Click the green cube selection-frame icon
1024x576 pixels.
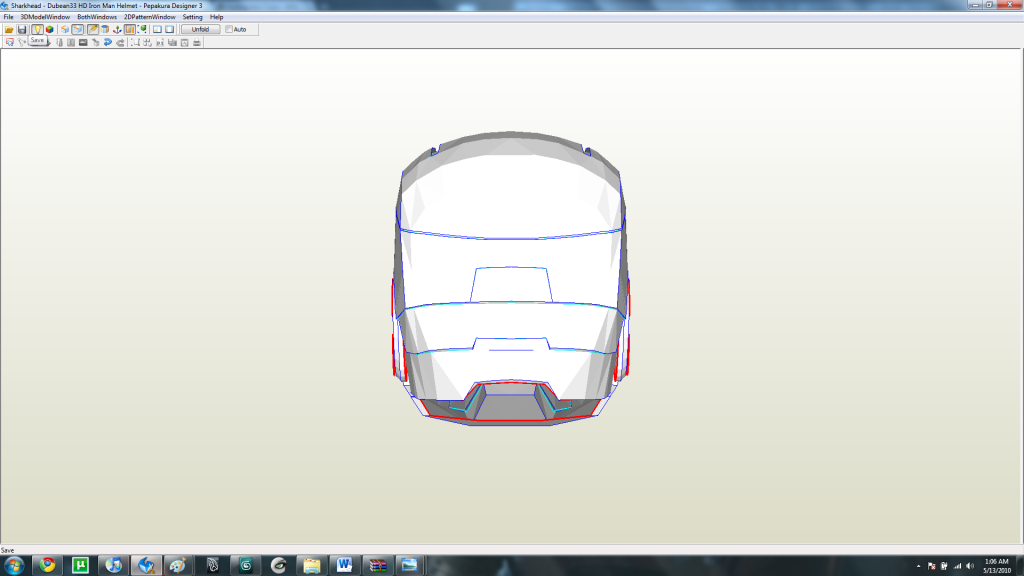pos(142,29)
